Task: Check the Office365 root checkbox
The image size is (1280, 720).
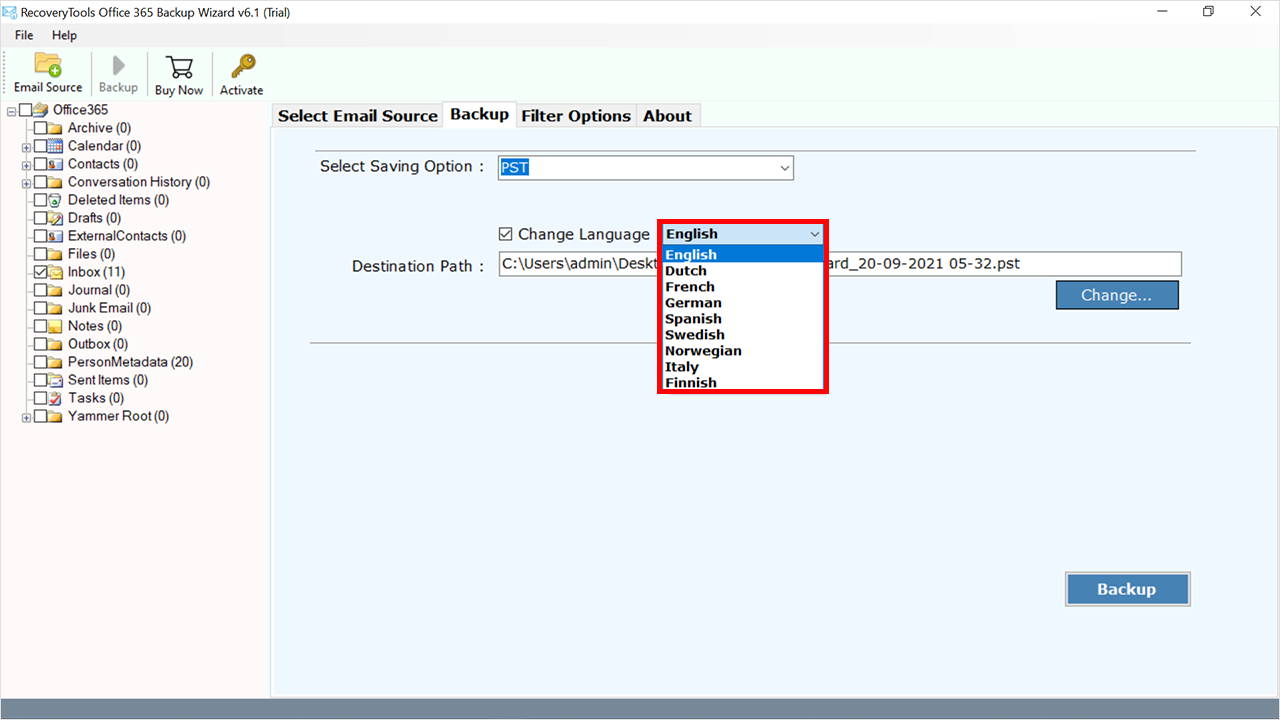Action: click(26, 110)
